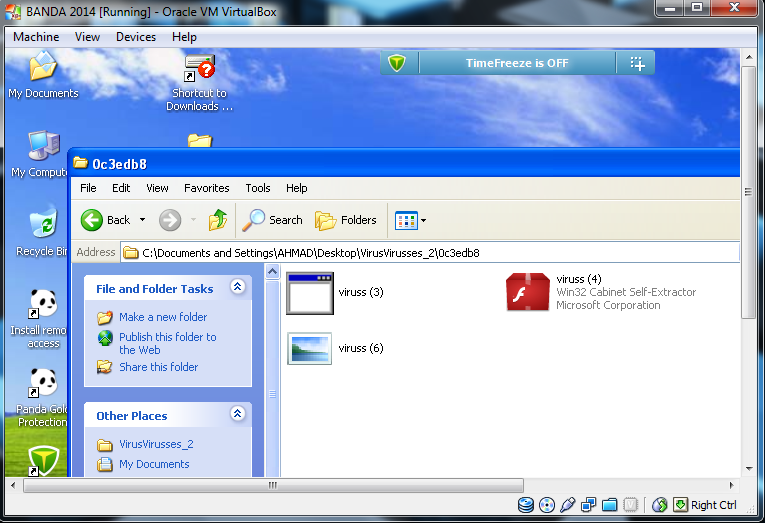The height and width of the screenshot is (523, 765).
Task: Click the Views icon button
Action: click(406, 221)
